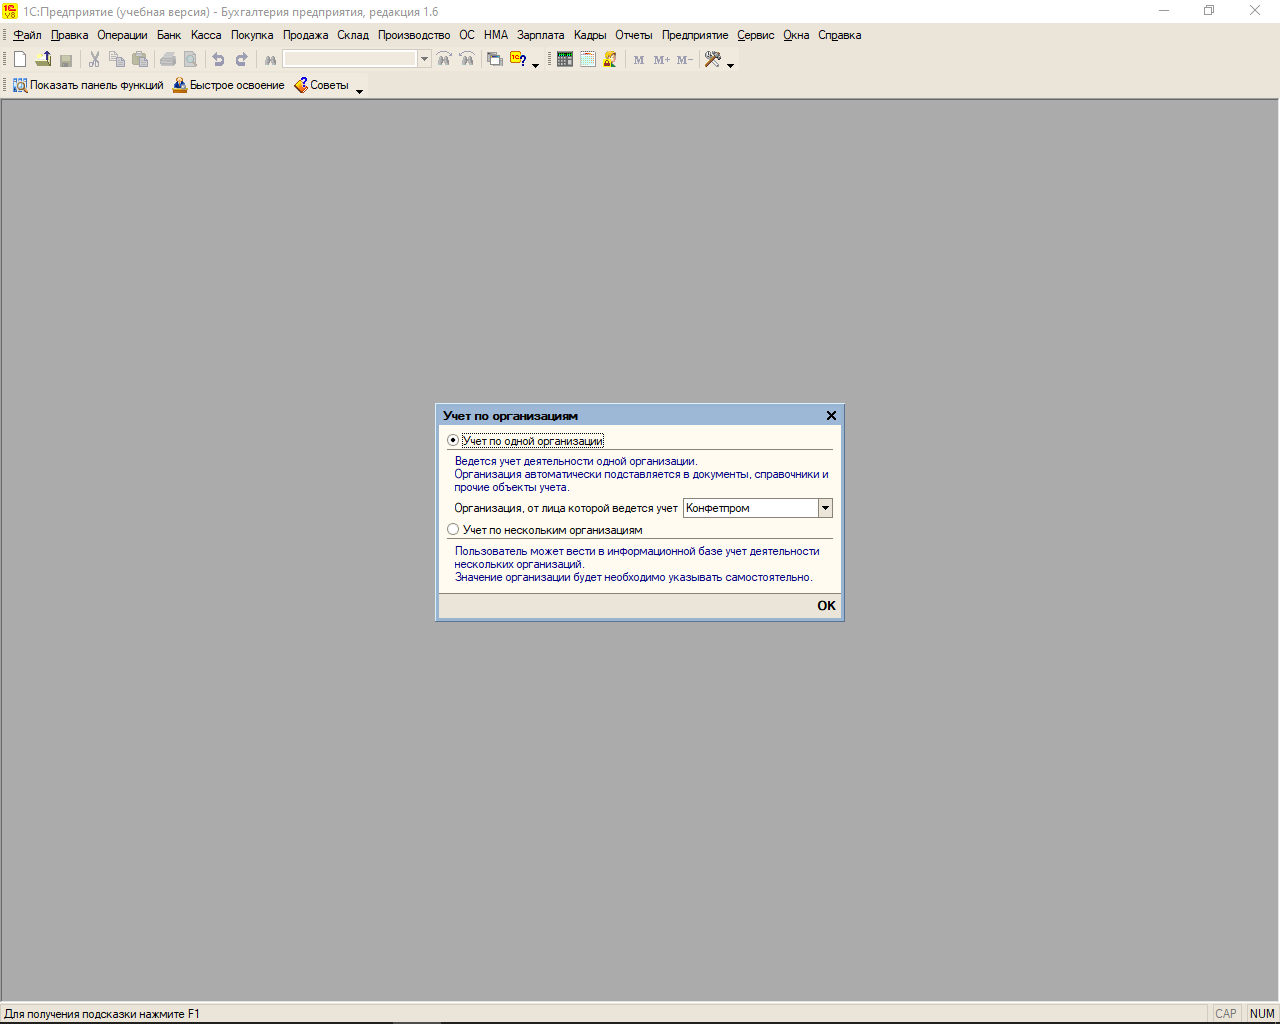Open the Отчеты menu

(633, 35)
